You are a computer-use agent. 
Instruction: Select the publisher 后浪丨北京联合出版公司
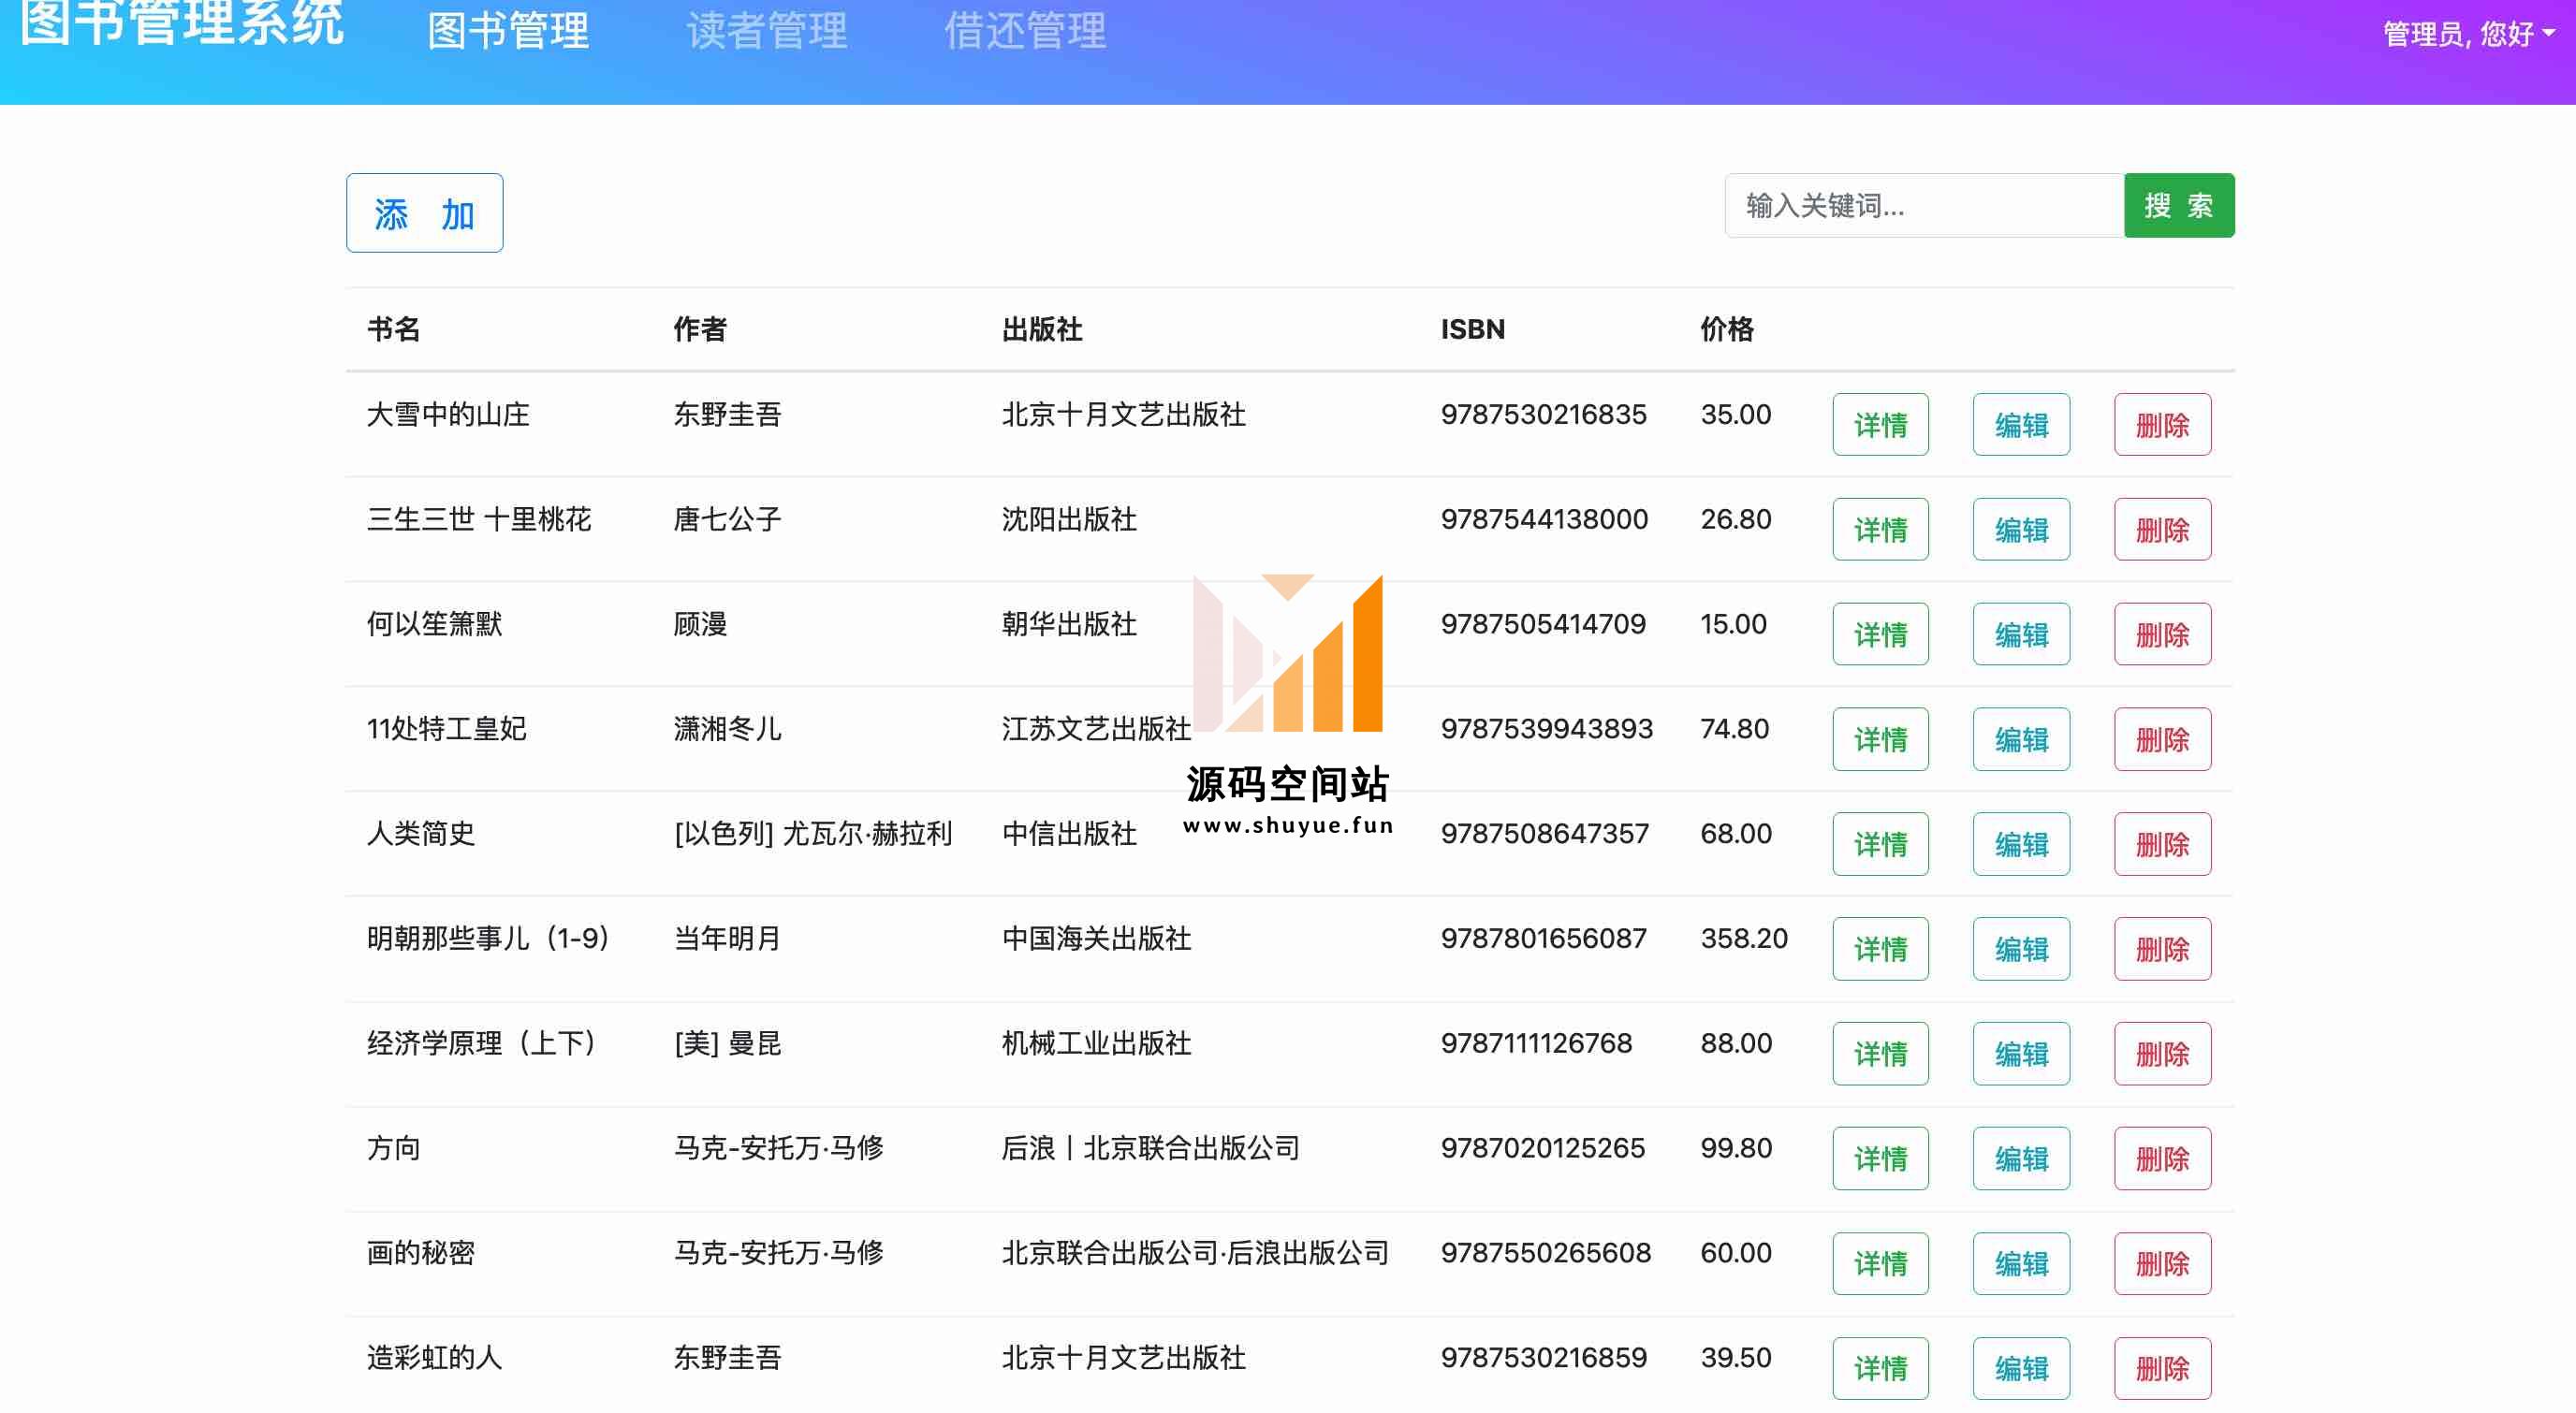[1150, 1148]
